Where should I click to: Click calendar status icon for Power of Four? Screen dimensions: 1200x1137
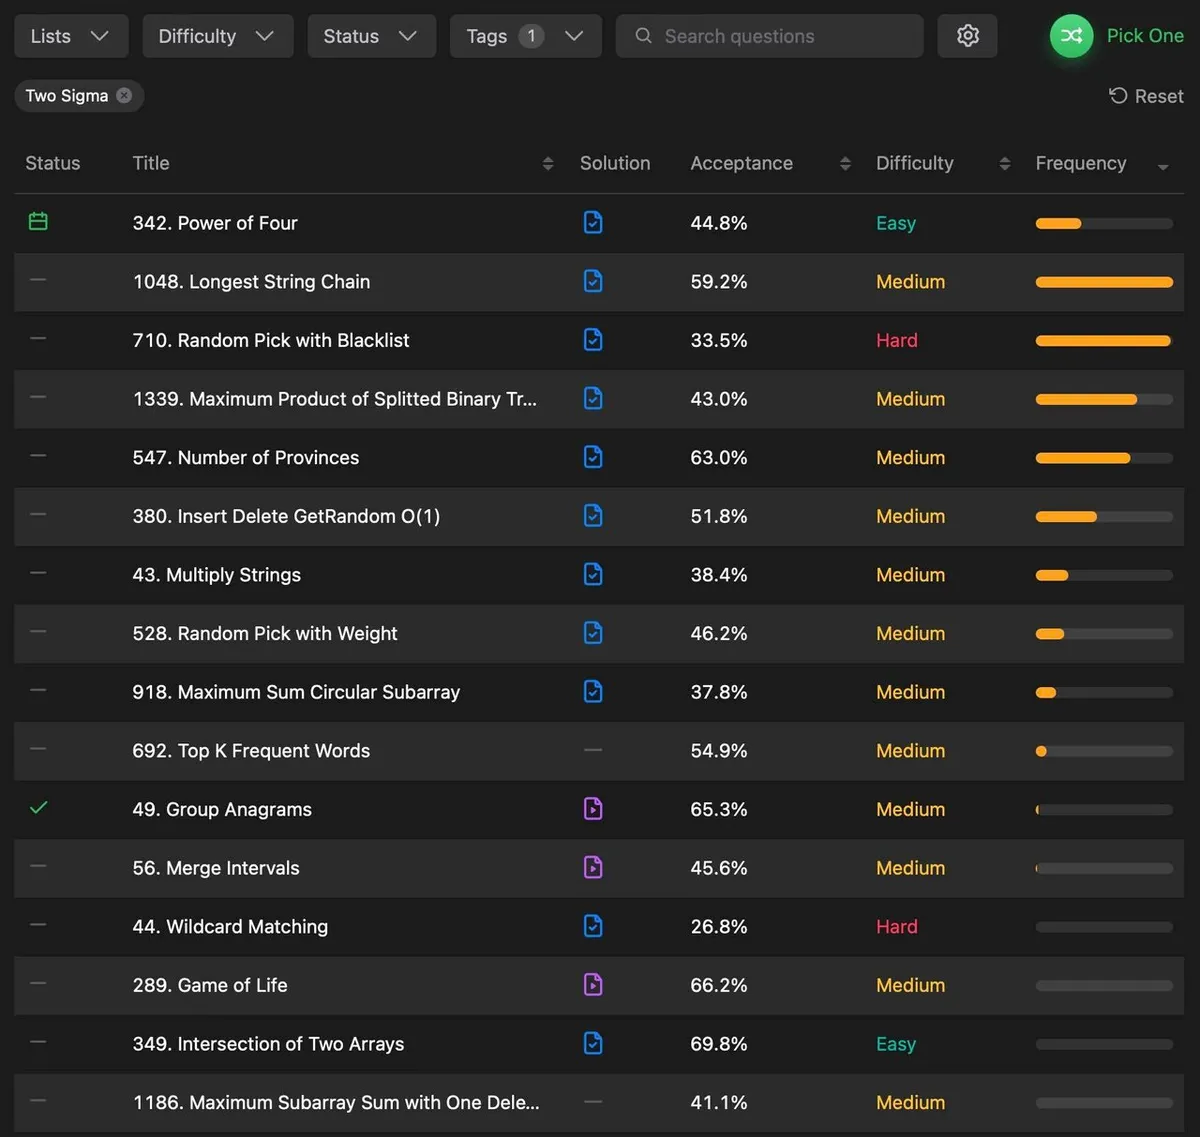click(x=38, y=222)
